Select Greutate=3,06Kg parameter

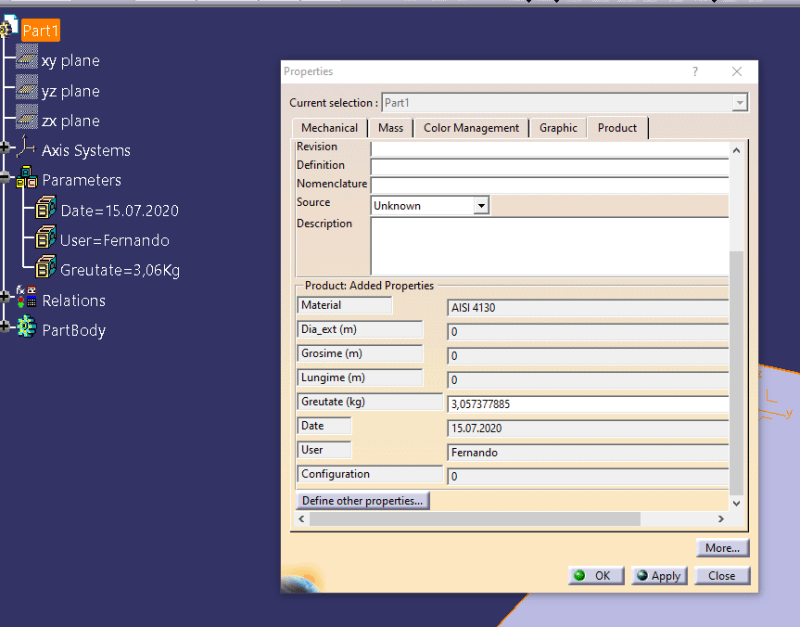pyautogui.click(x=120, y=270)
